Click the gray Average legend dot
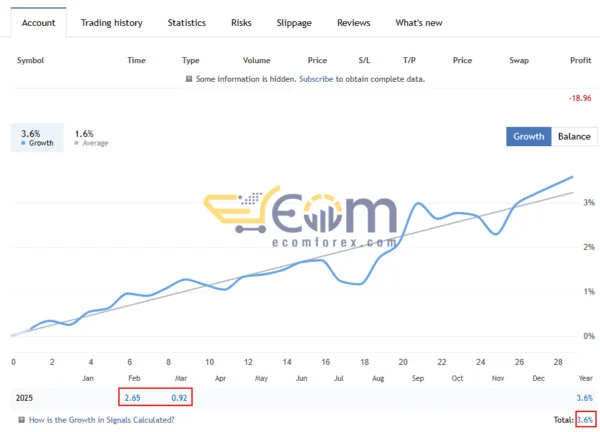The height and width of the screenshot is (432, 600). 78,143
